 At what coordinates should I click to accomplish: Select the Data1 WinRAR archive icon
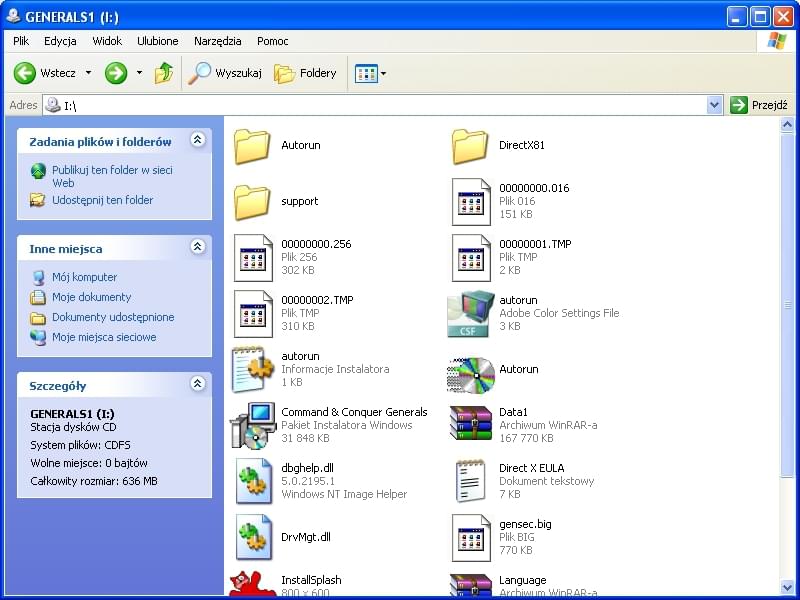click(x=470, y=423)
